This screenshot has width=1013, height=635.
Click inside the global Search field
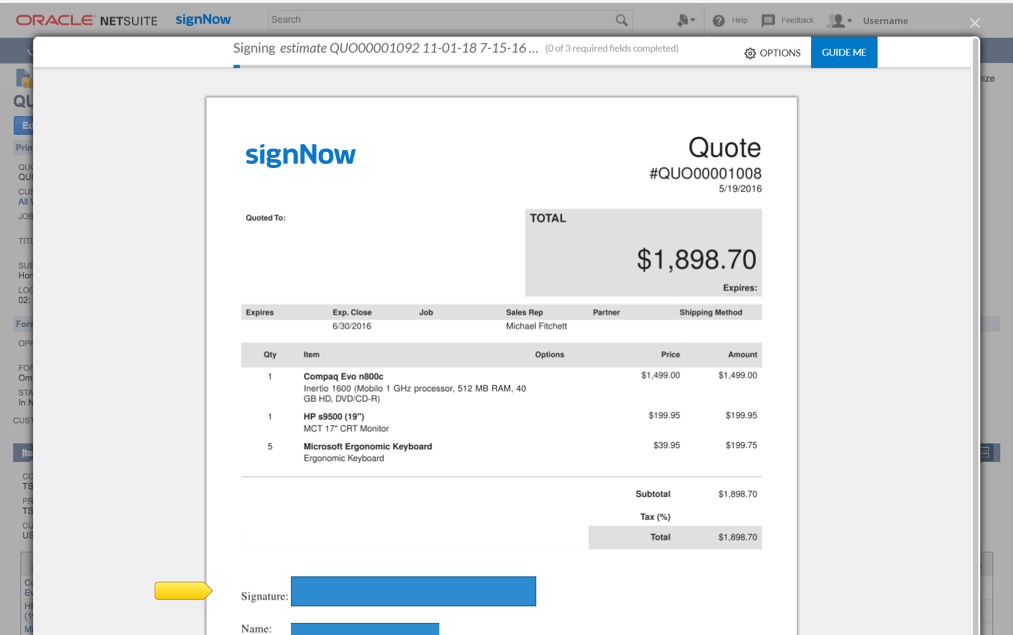coord(440,20)
